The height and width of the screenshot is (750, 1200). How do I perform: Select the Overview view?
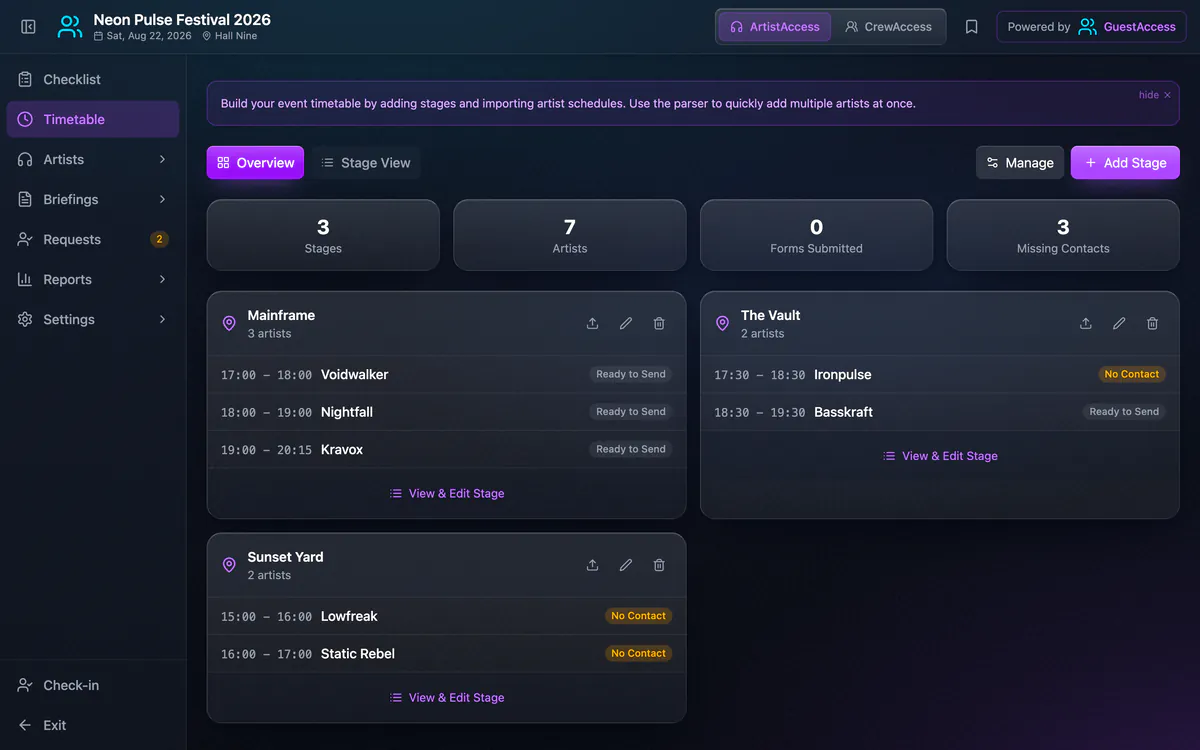(255, 163)
